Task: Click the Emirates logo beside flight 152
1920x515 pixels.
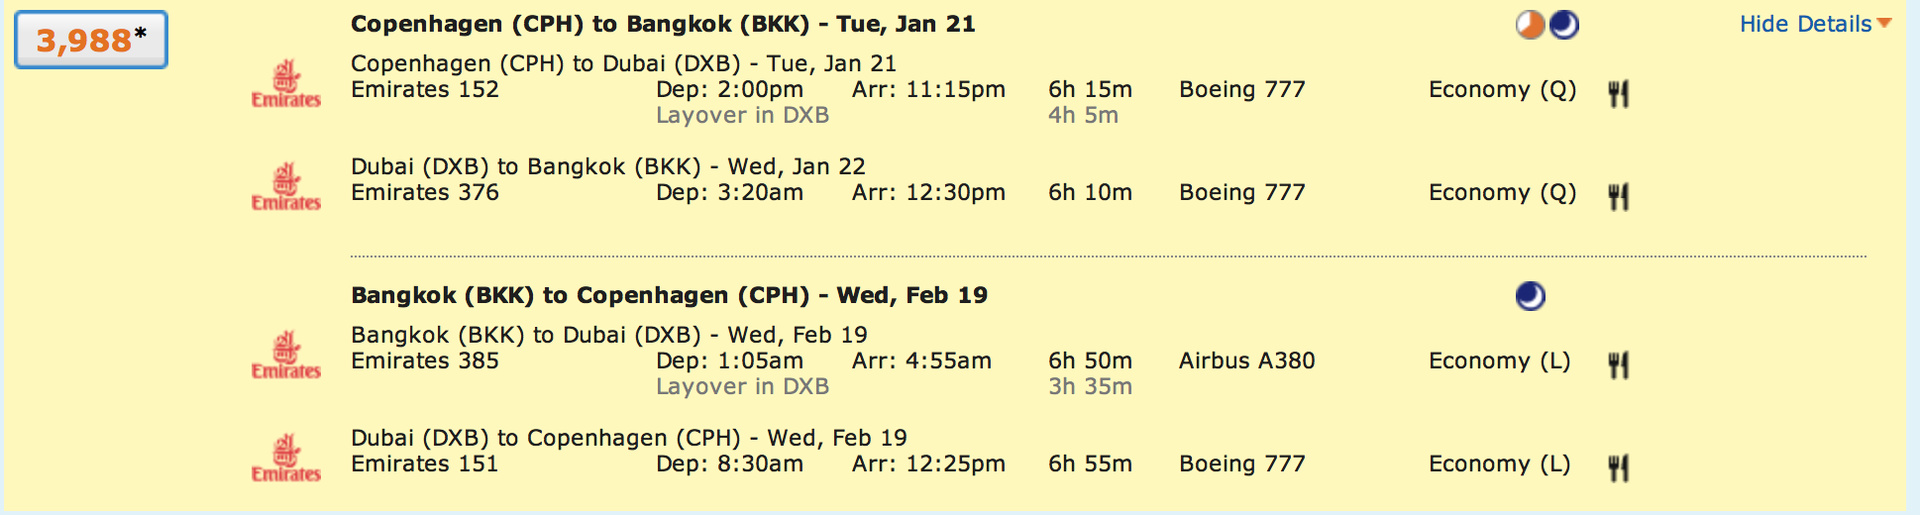Action: pos(286,84)
